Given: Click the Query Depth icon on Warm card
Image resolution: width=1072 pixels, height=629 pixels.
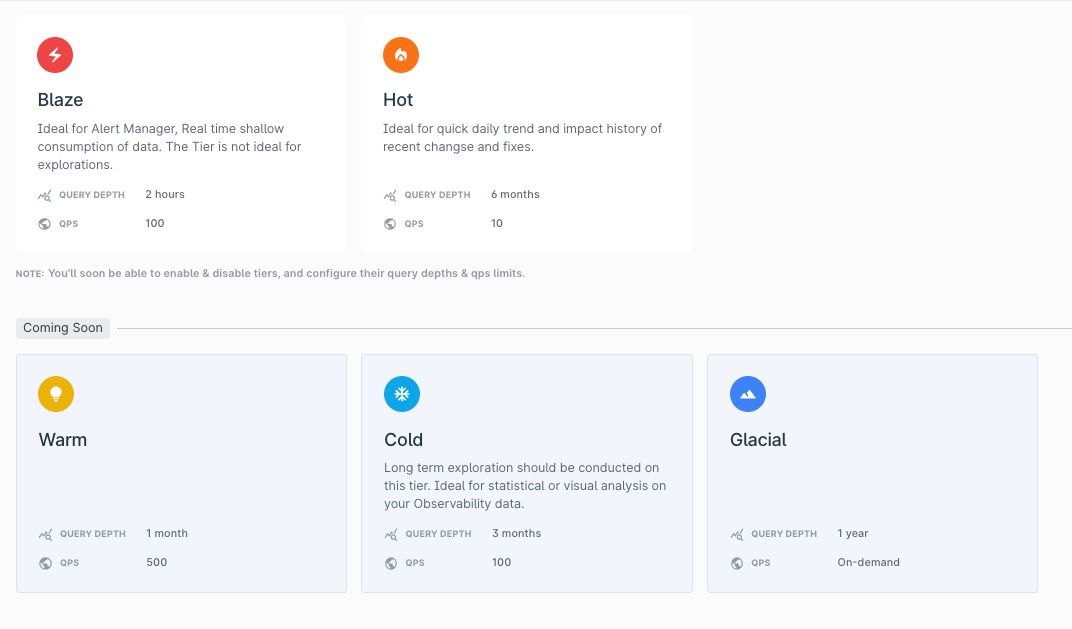Looking at the screenshot, I should pos(44,533).
